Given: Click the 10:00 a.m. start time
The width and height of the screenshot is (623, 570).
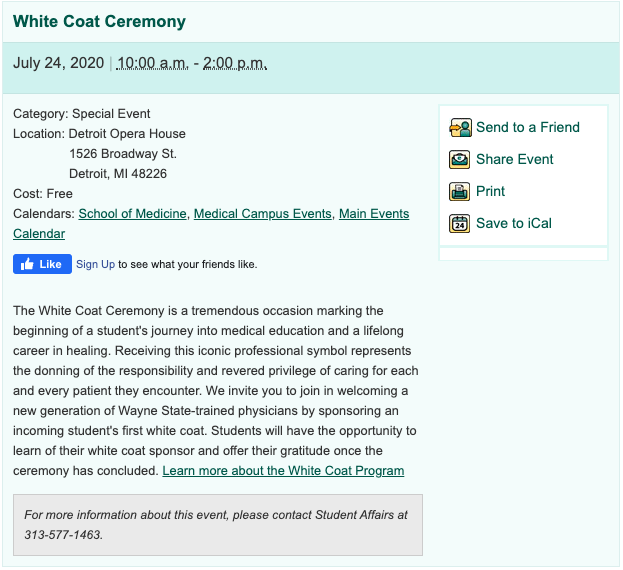Looking at the screenshot, I should [x=152, y=63].
